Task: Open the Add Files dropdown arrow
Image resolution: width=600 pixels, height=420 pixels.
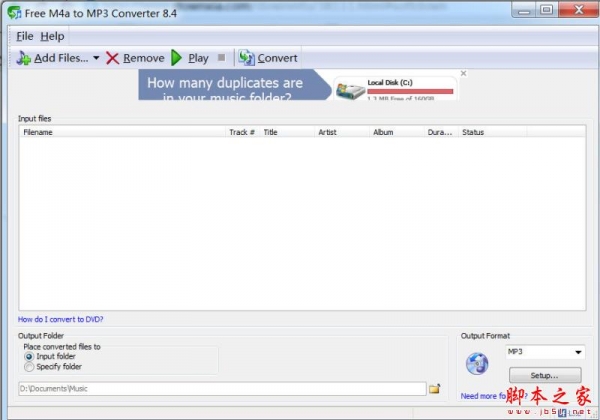Action: click(96, 58)
